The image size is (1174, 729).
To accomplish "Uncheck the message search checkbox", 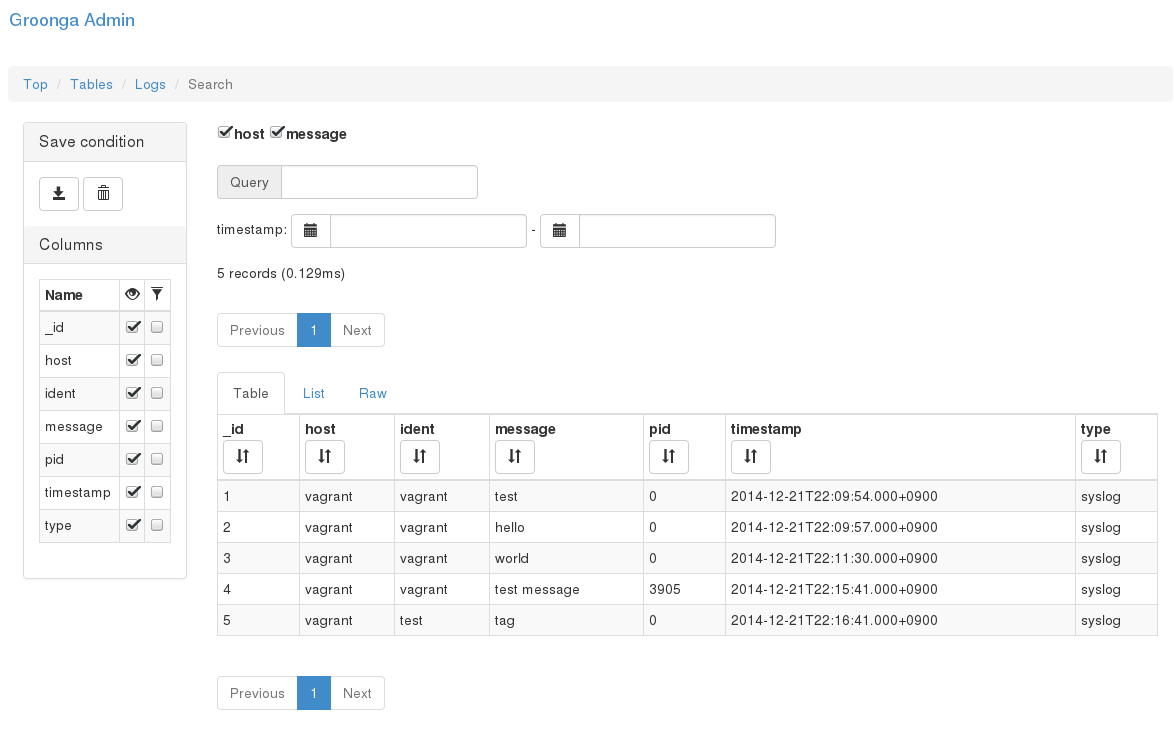I will [276, 131].
